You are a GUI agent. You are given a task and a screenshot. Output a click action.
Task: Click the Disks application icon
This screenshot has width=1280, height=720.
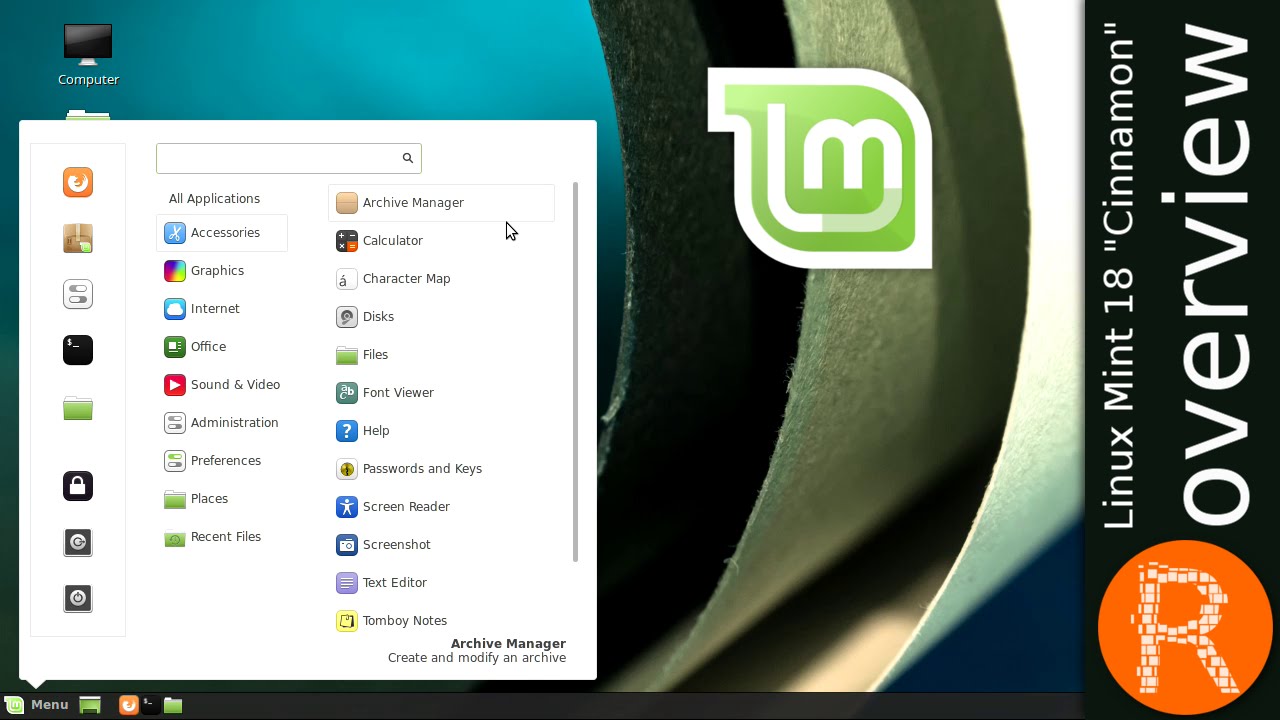(347, 317)
